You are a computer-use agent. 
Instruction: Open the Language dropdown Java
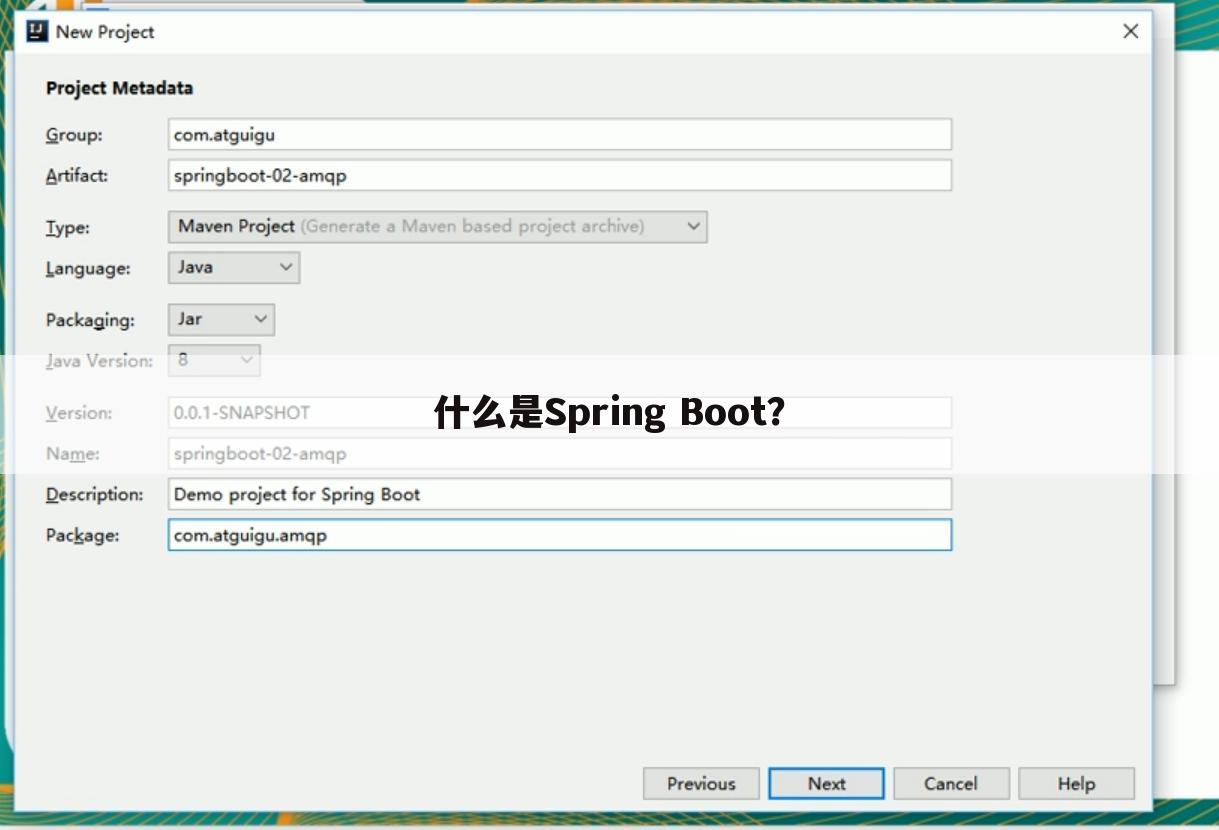[x=233, y=267]
